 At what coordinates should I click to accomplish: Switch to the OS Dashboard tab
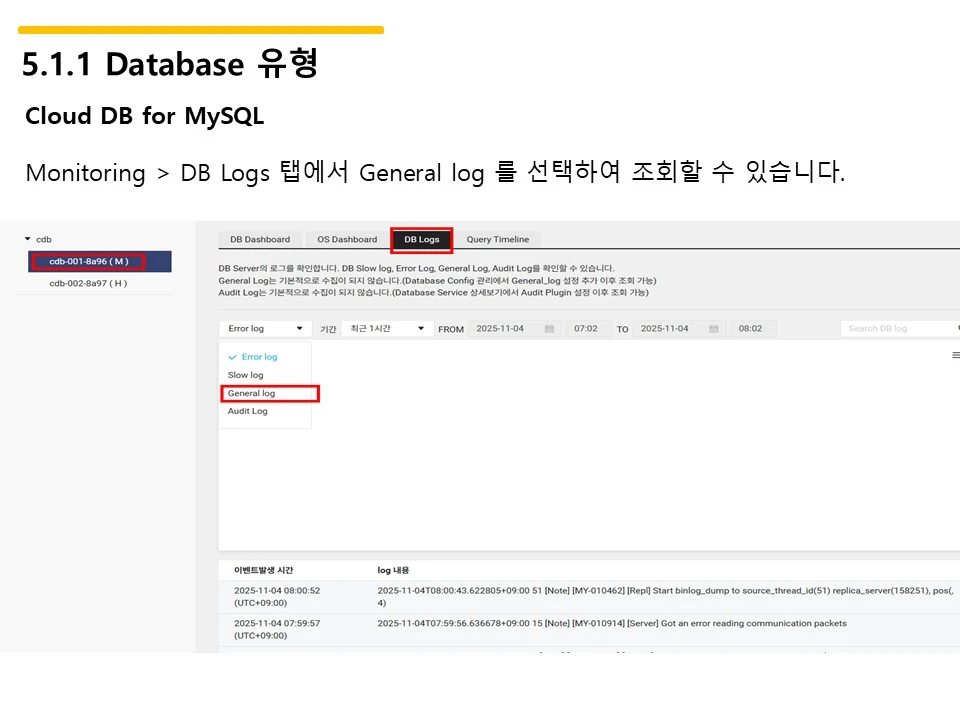tap(346, 239)
